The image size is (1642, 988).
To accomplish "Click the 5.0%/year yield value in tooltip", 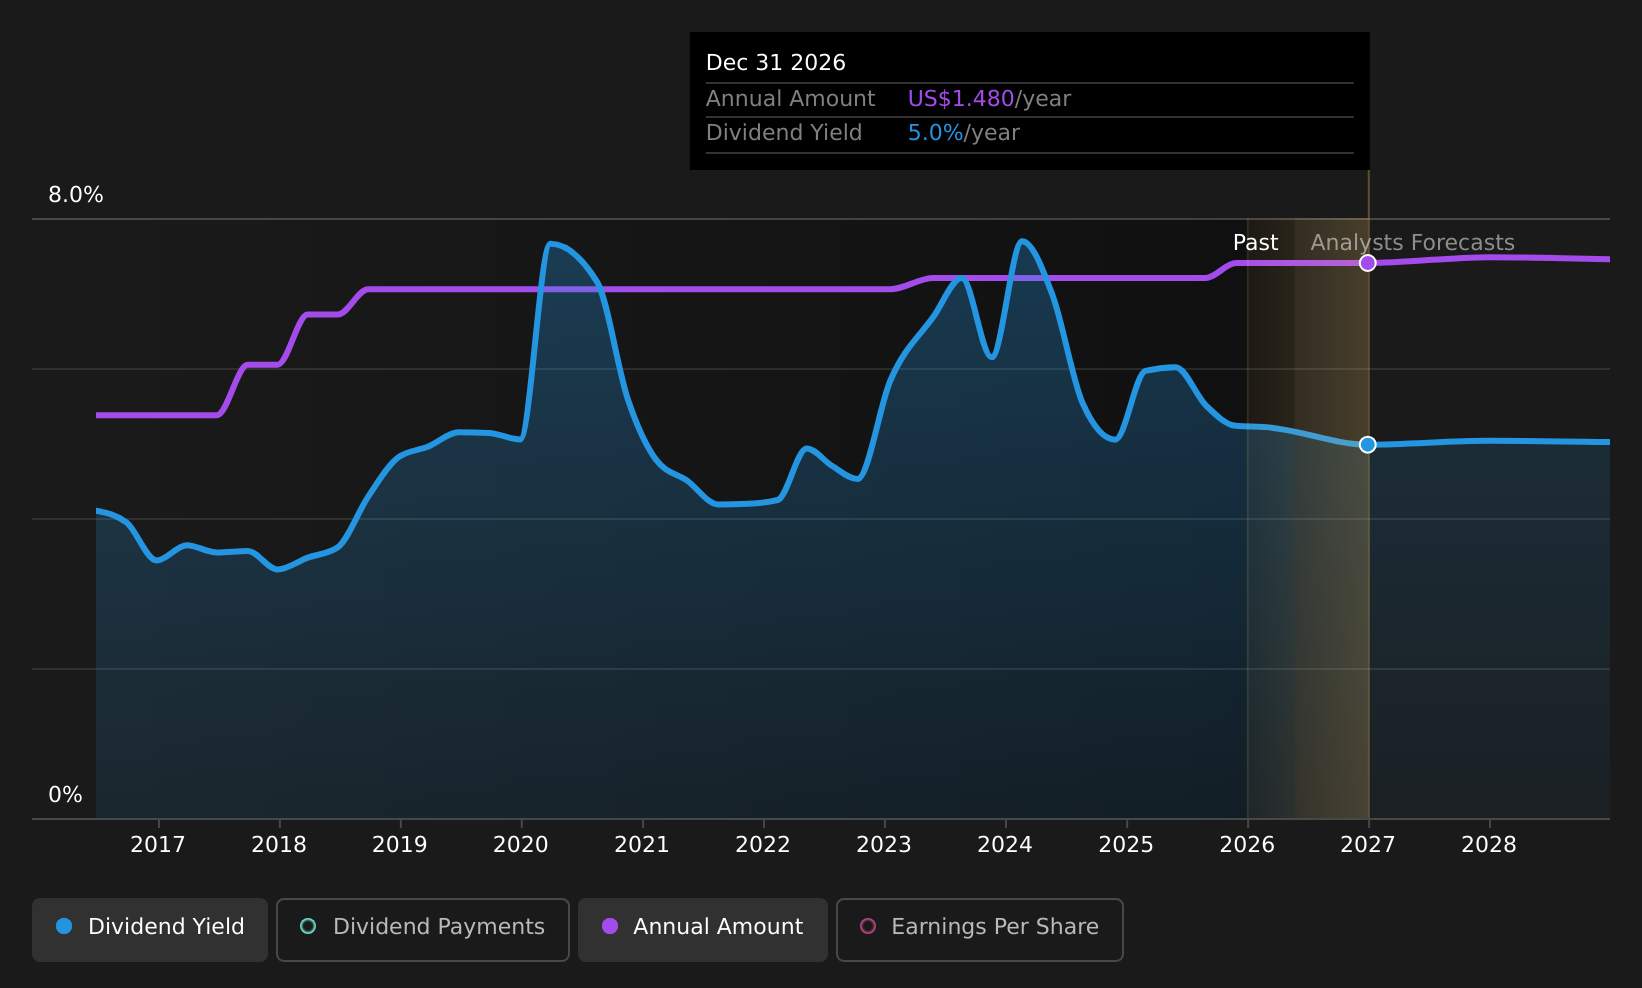I will coord(964,133).
